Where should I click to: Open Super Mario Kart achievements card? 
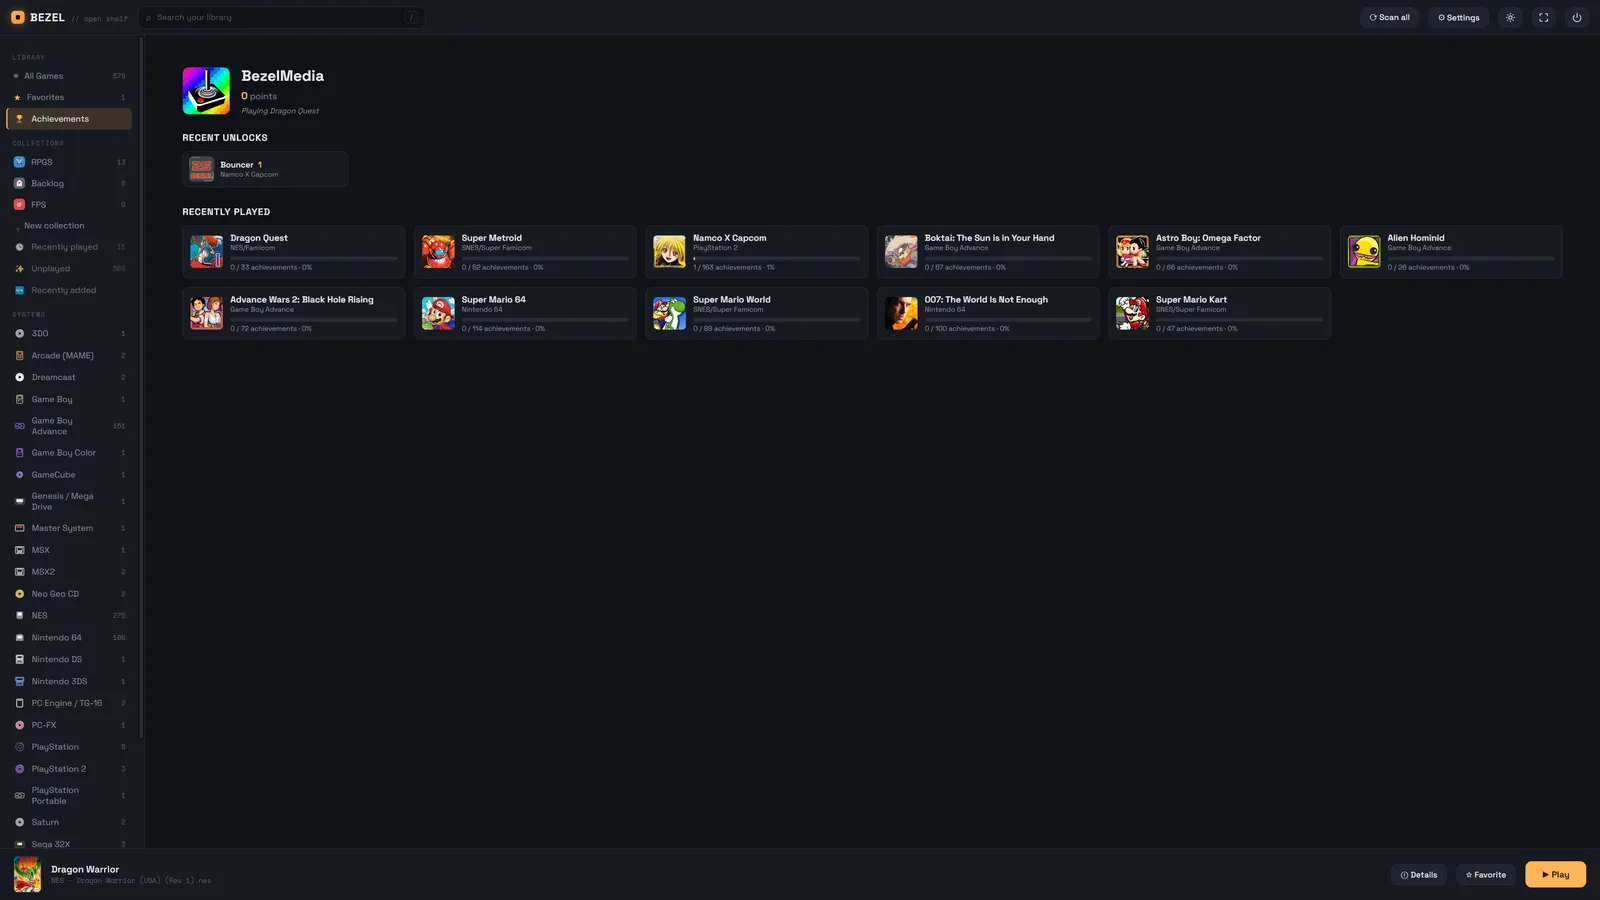click(x=1219, y=313)
